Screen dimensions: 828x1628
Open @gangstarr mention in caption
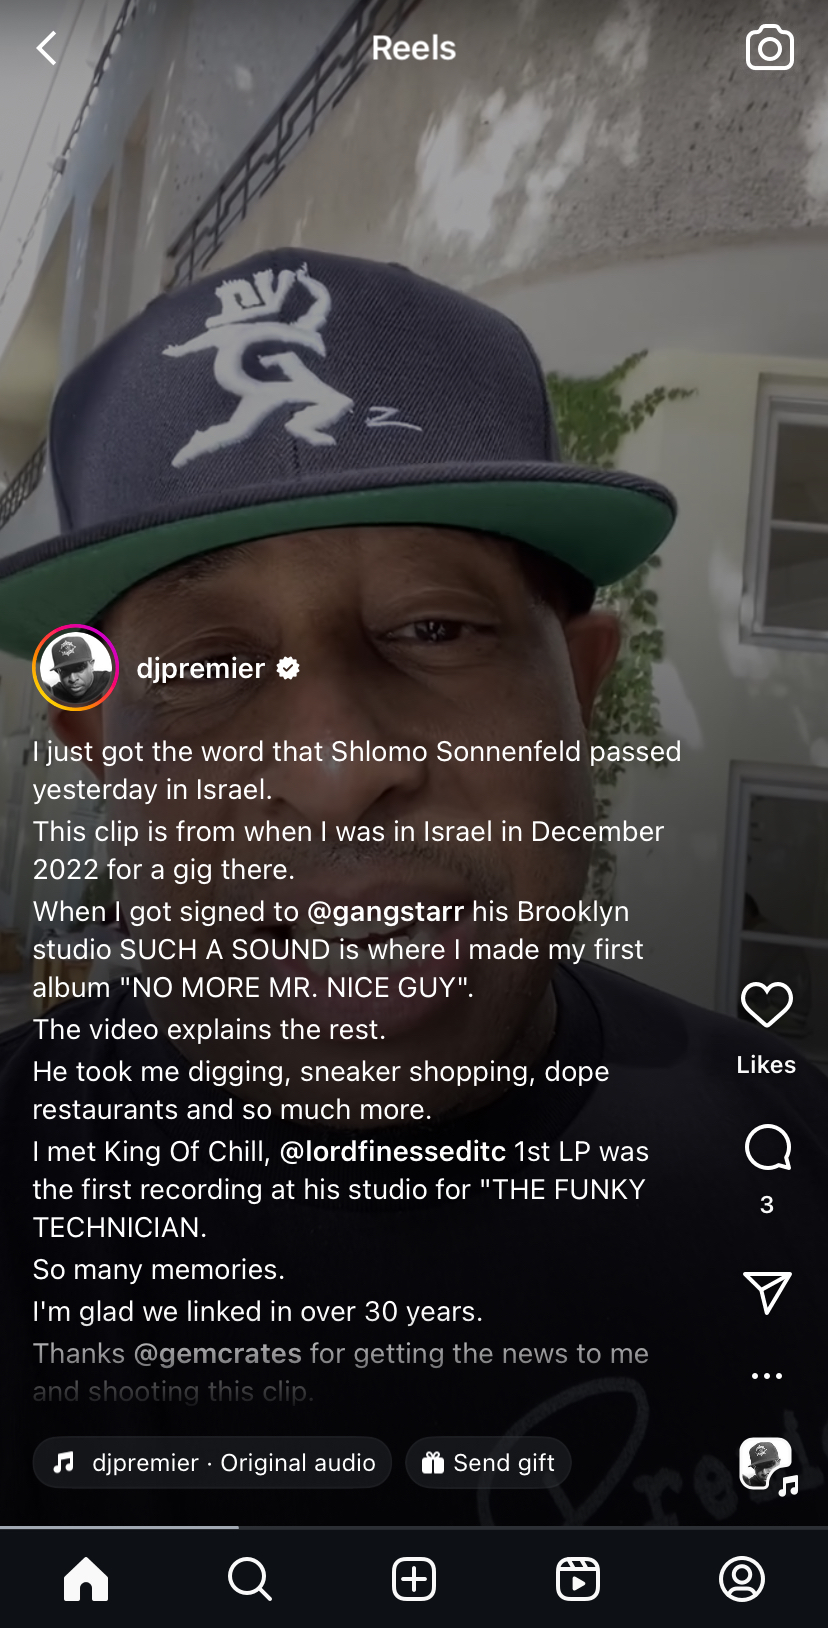click(x=385, y=912)
